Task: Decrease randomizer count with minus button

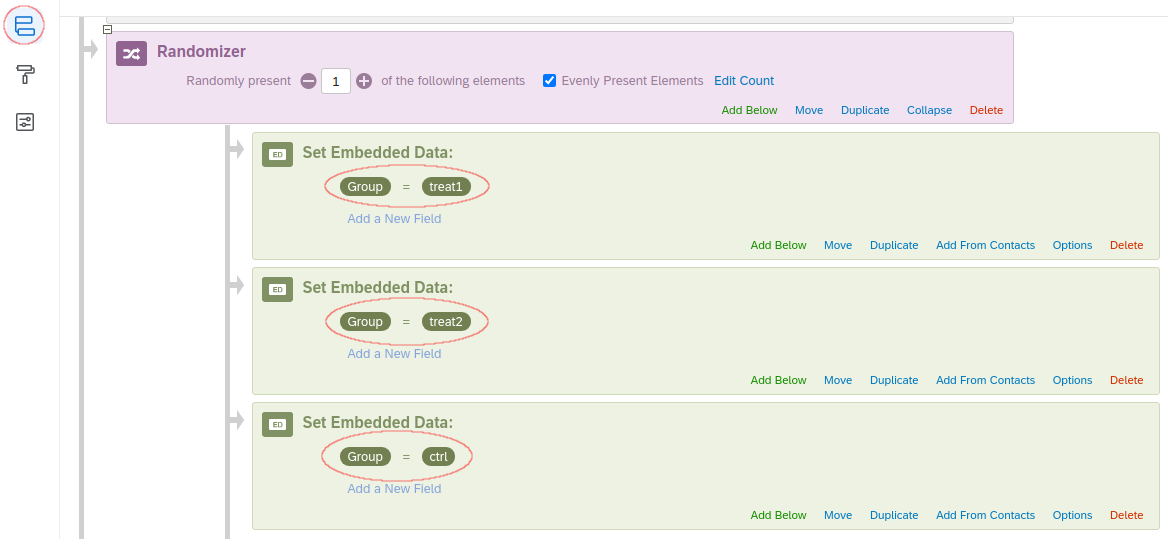Action: click(x=308, y=81)
